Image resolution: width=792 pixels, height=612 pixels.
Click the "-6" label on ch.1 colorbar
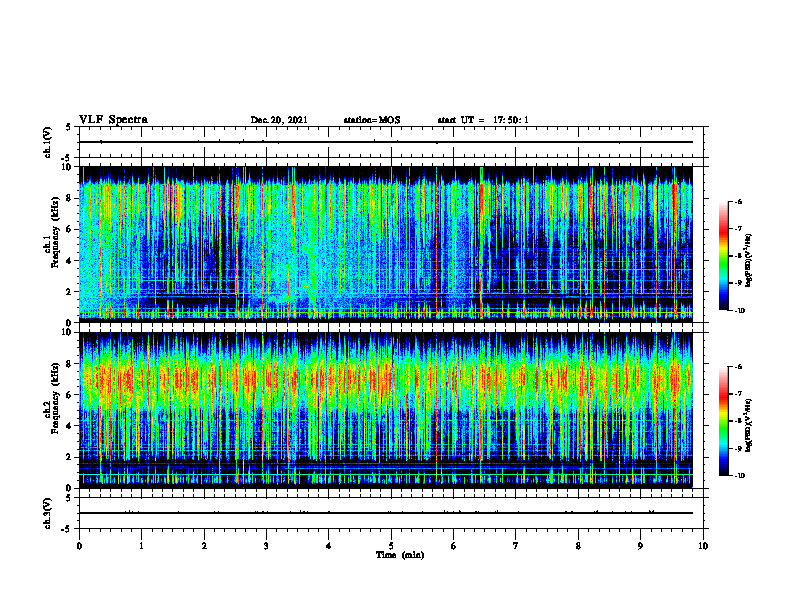738,202
